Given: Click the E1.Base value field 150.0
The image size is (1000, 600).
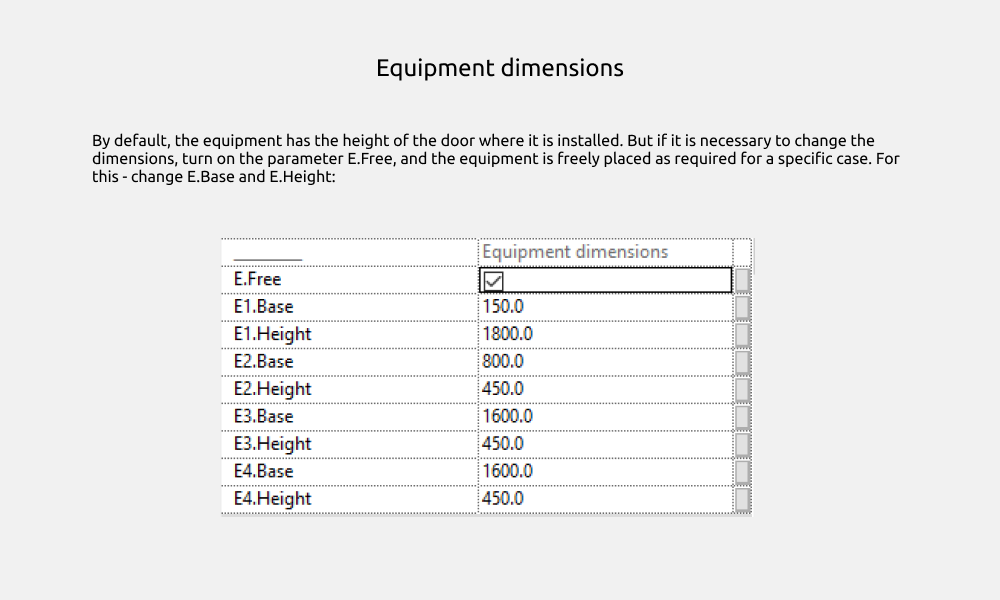Looking at the screenshot, I should [605, 307].
